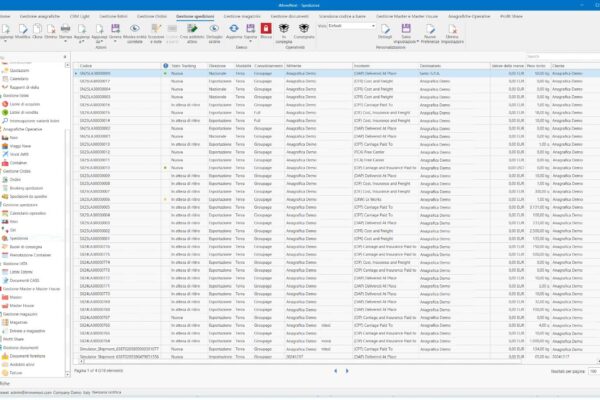
Task: Sort by the Destinatario column header
Action: pos(454,66)
